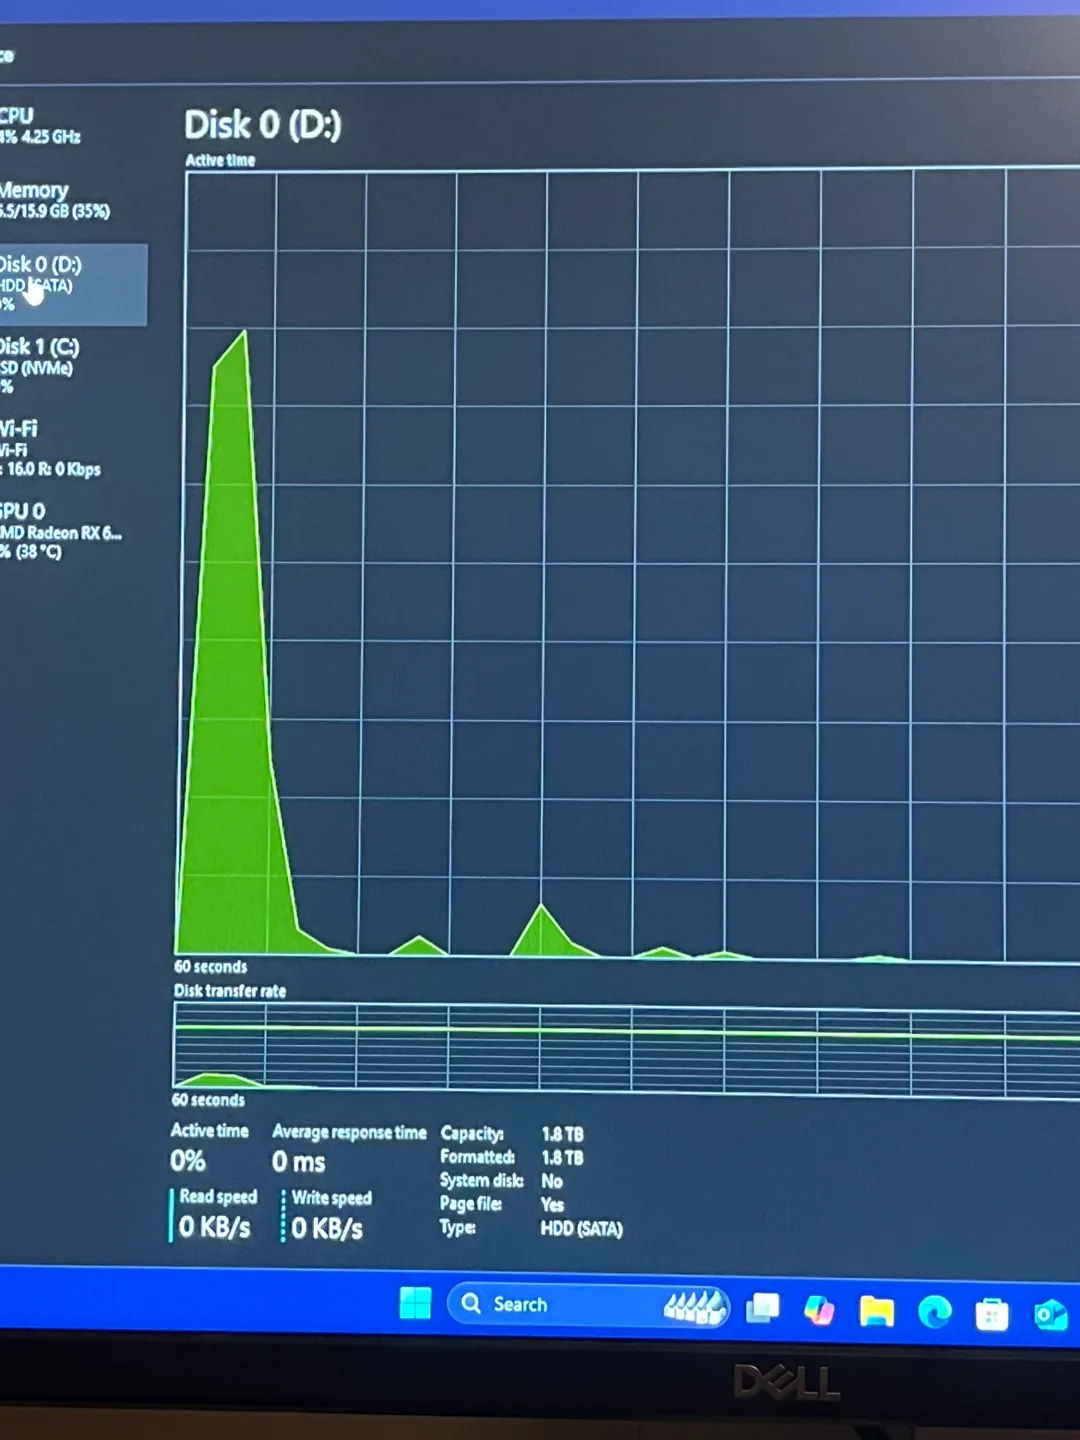This screenshot has height=1440, width=1080.
Task: Click the Capacity value 1.8 TB
Action: (x=562, y=1134)
